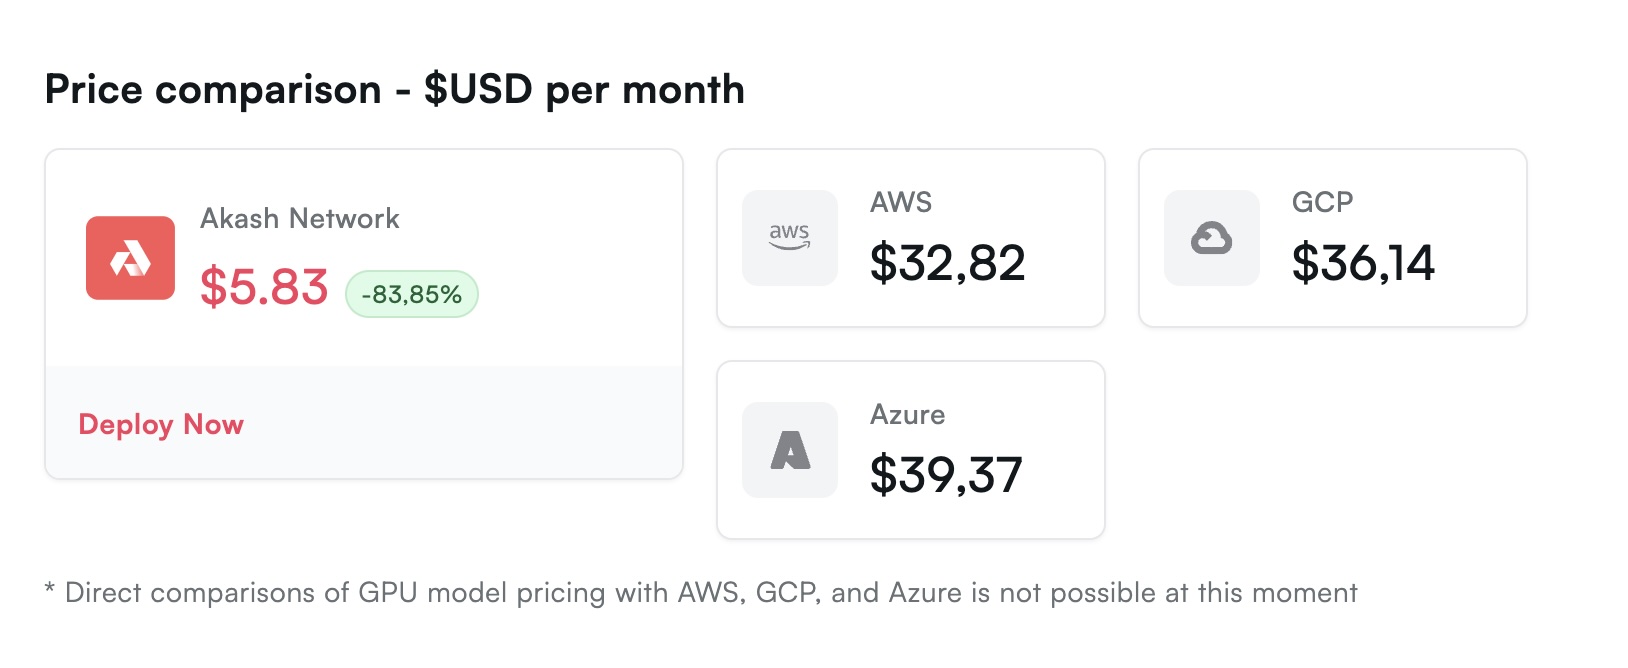Select the Azure pricing card

[x=911, y=450]
